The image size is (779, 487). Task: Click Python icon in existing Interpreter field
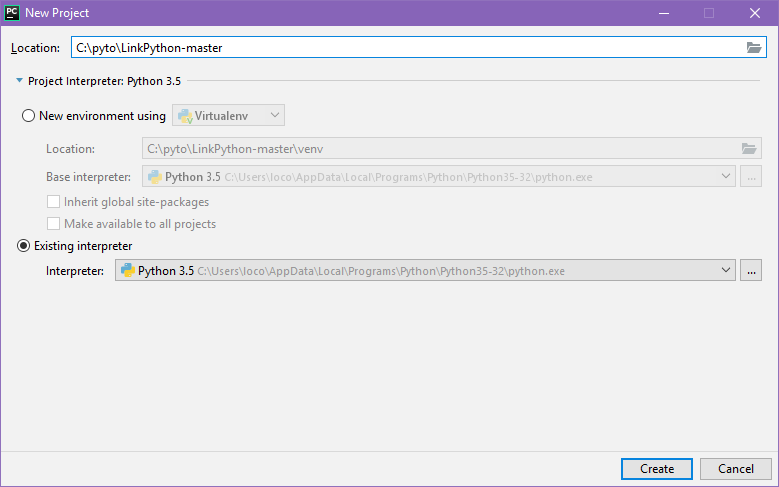(x=128, y=270)
